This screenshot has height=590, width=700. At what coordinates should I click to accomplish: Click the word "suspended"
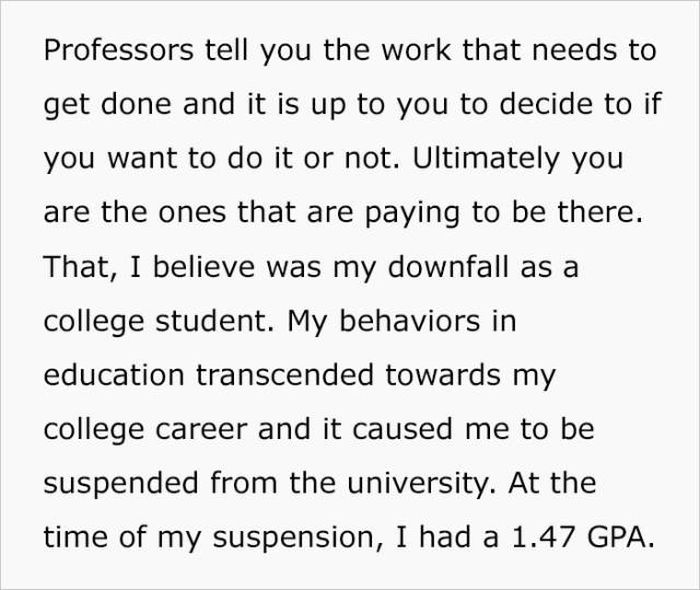(x=121, y=483)
